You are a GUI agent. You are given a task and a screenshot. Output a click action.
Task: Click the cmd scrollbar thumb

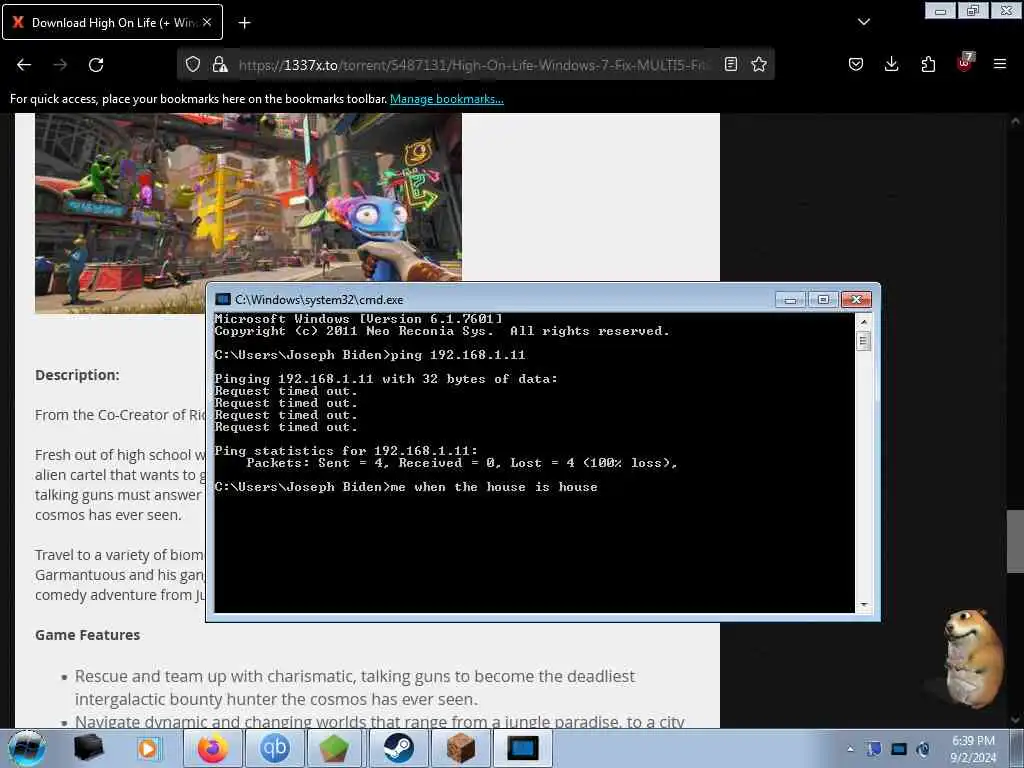[863, 341]
